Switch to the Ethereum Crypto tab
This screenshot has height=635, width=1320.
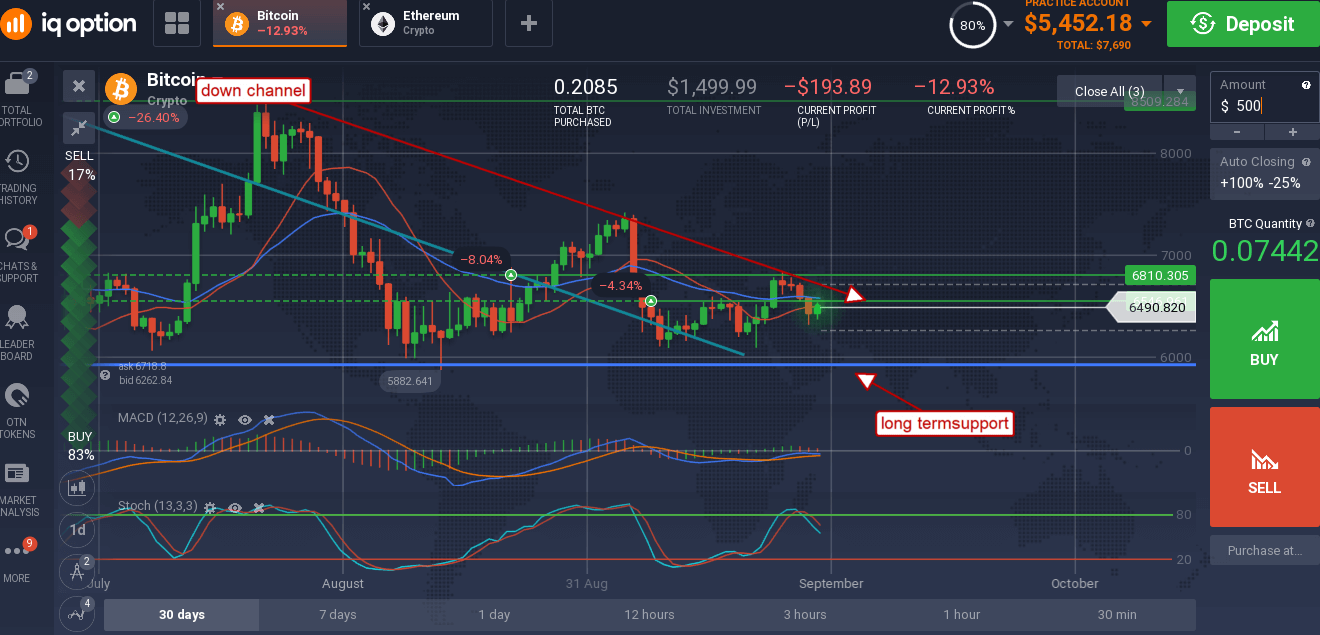point(426,24)
